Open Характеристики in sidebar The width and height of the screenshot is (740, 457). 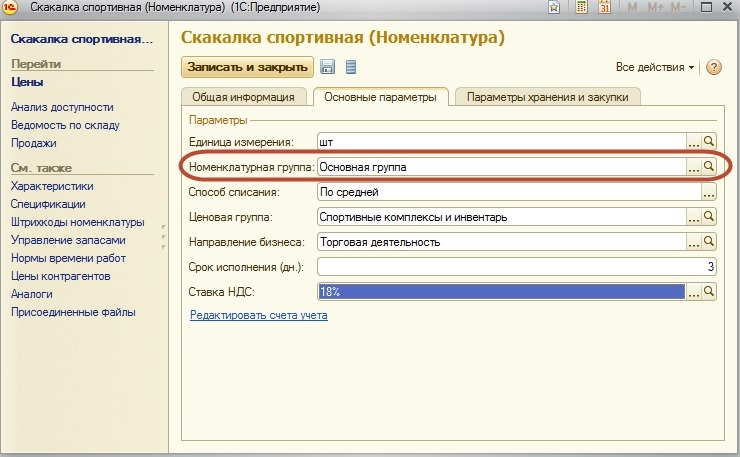[x=52, y=186]
